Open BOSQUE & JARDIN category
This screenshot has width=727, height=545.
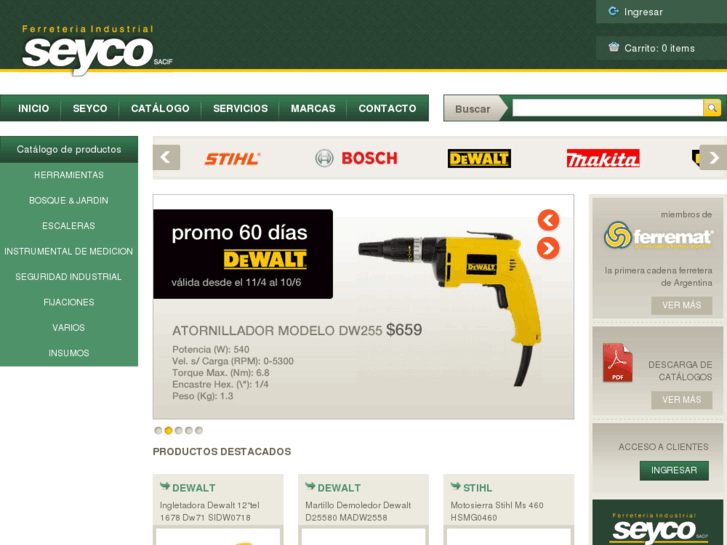[x=69, y=200]
